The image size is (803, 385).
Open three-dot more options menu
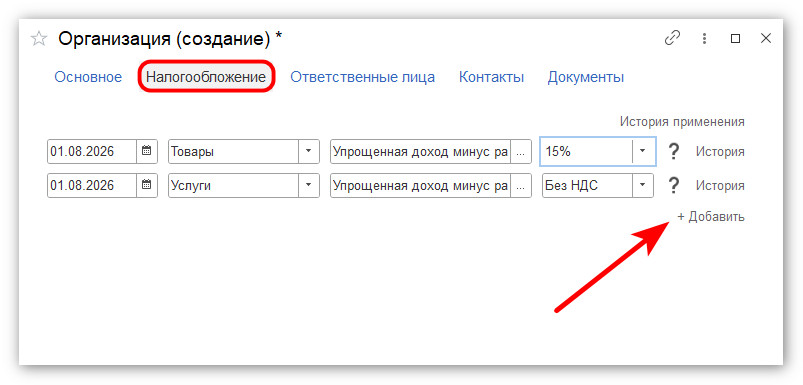(x=705, y=38)
